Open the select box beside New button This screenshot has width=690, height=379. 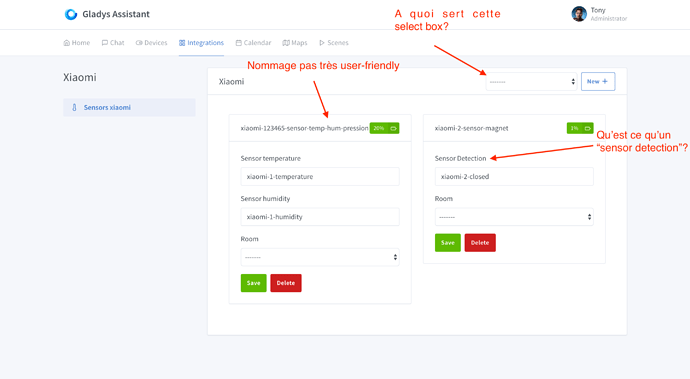(531, 81)
